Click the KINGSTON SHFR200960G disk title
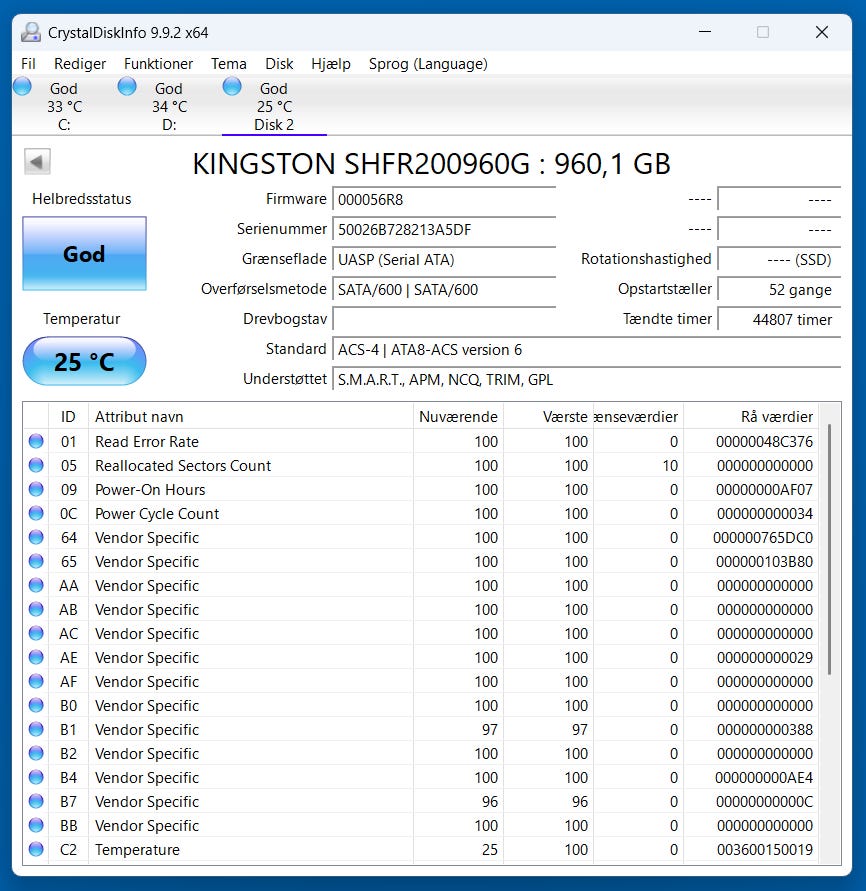866x891 pixels. coord(432,164)
